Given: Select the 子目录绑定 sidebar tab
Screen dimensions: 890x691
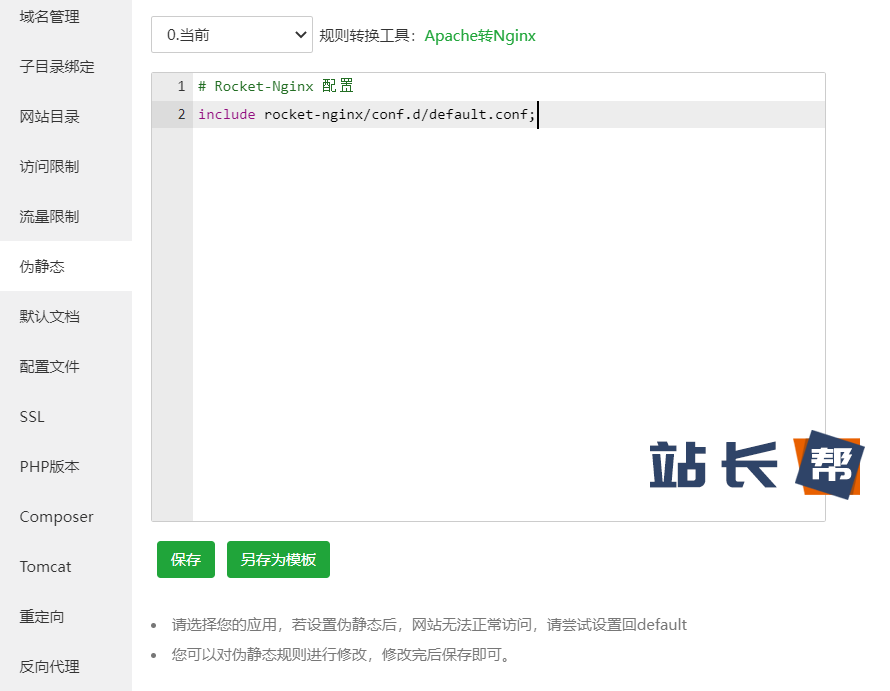Looking at the screenshot, I should pos(57,67).
